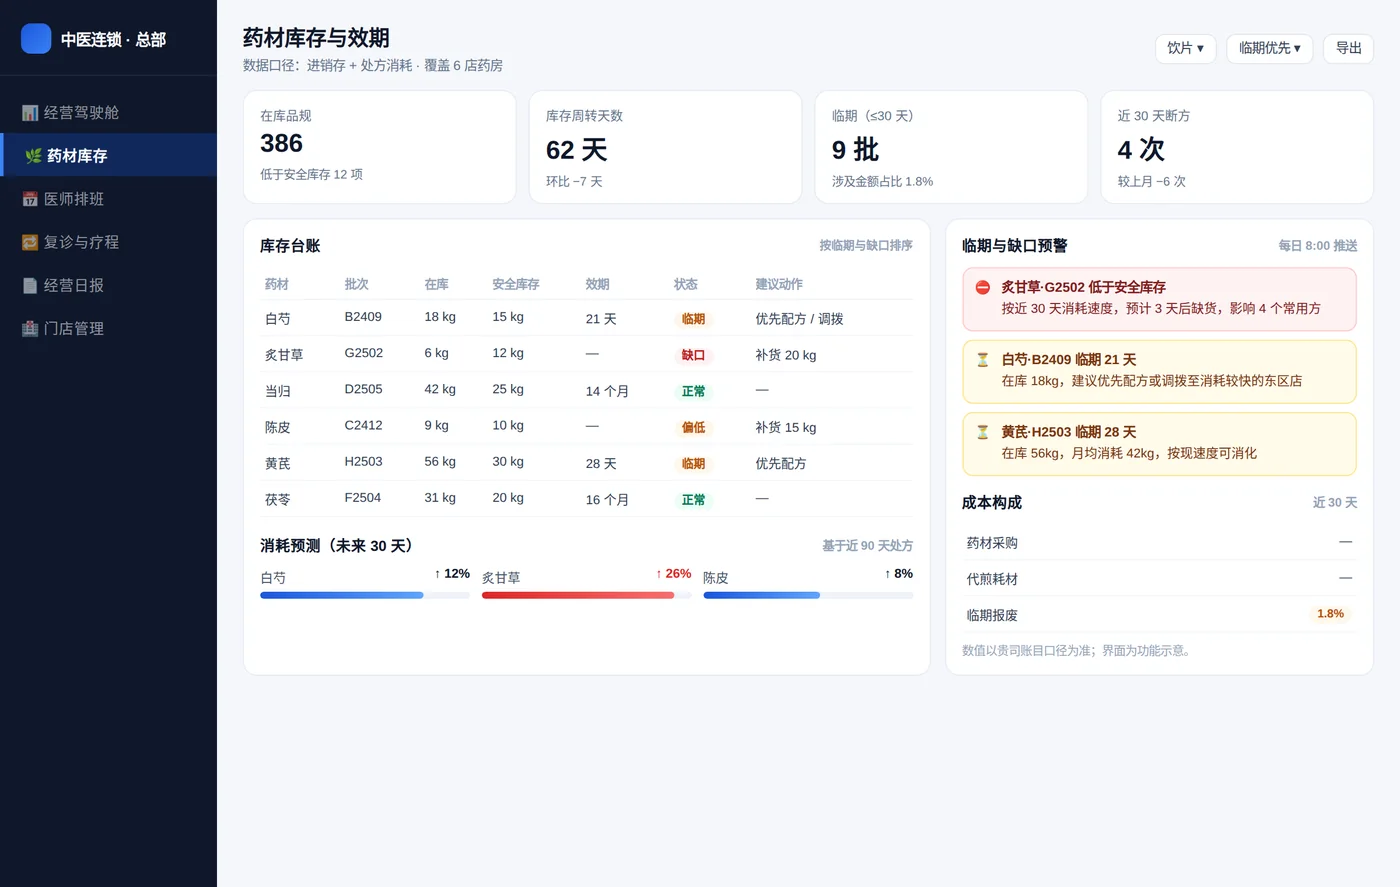1400x887 pixels.
Task: Select 医师排班 menu item
Action: pyautogui.click(x=108, y=199)
